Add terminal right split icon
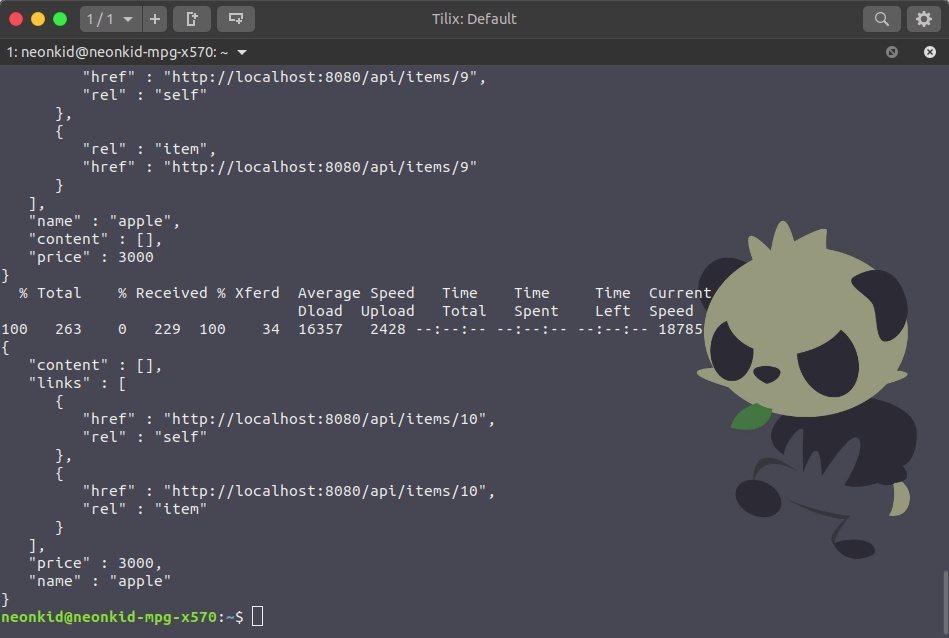 point(192,19)
